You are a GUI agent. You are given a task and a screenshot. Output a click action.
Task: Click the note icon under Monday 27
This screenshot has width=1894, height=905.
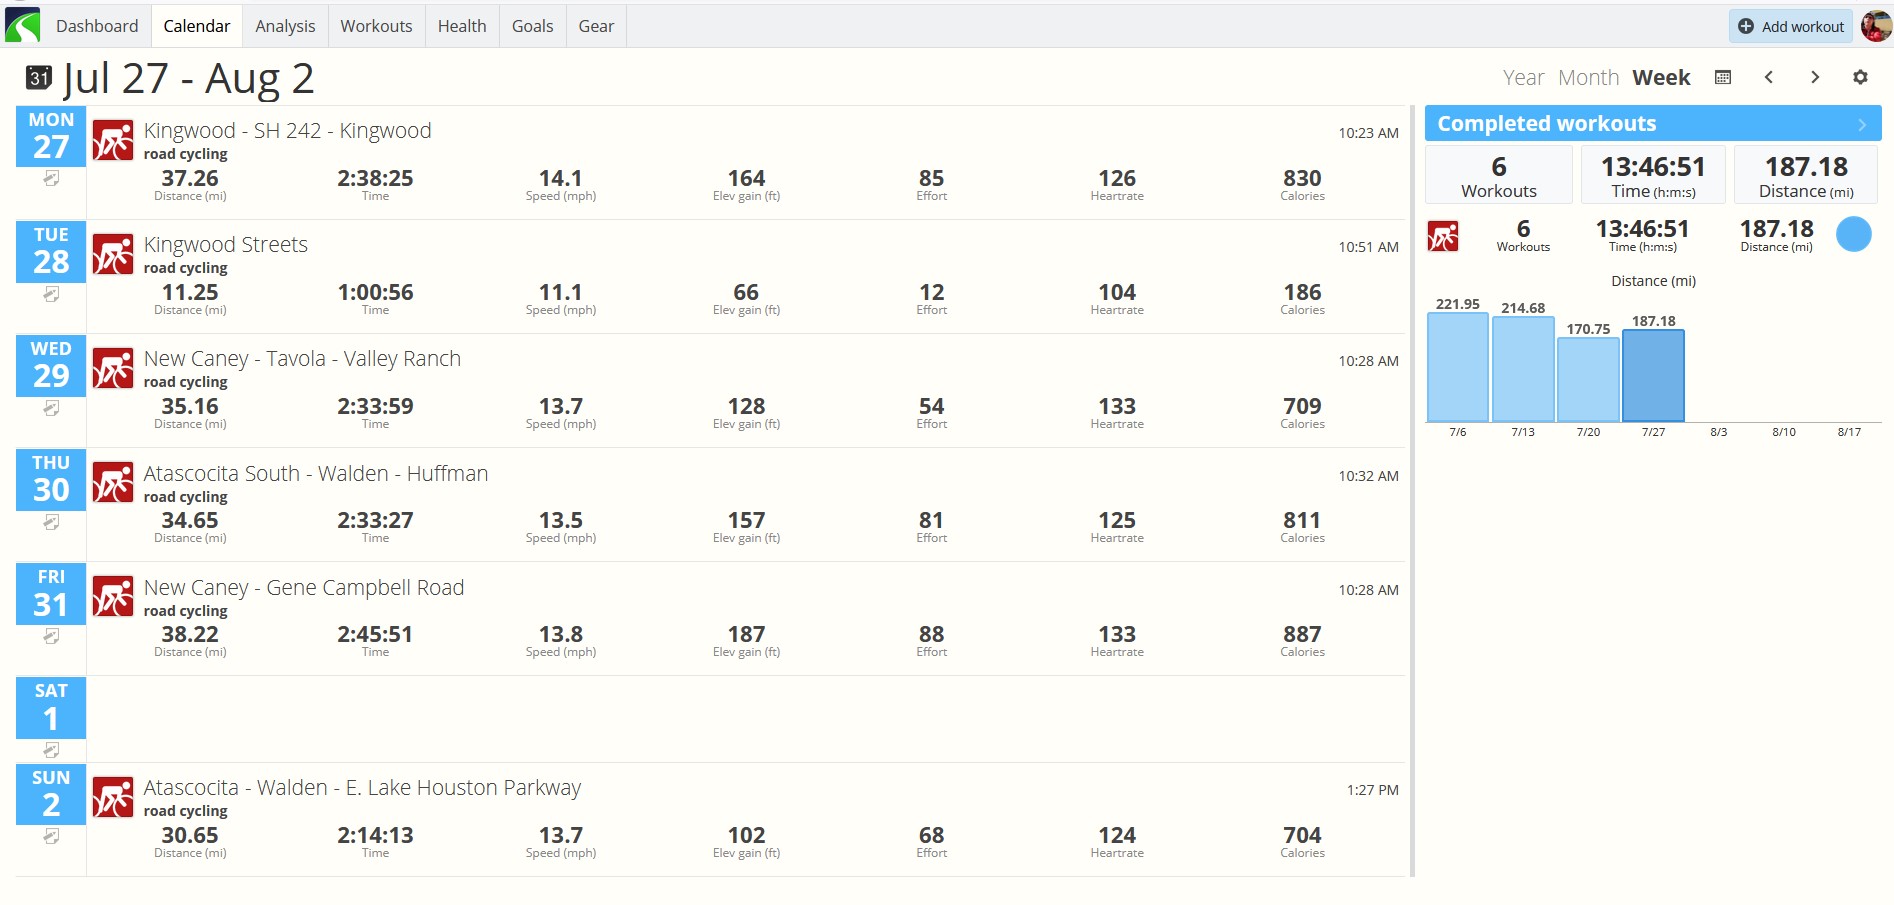click(51, 179)
